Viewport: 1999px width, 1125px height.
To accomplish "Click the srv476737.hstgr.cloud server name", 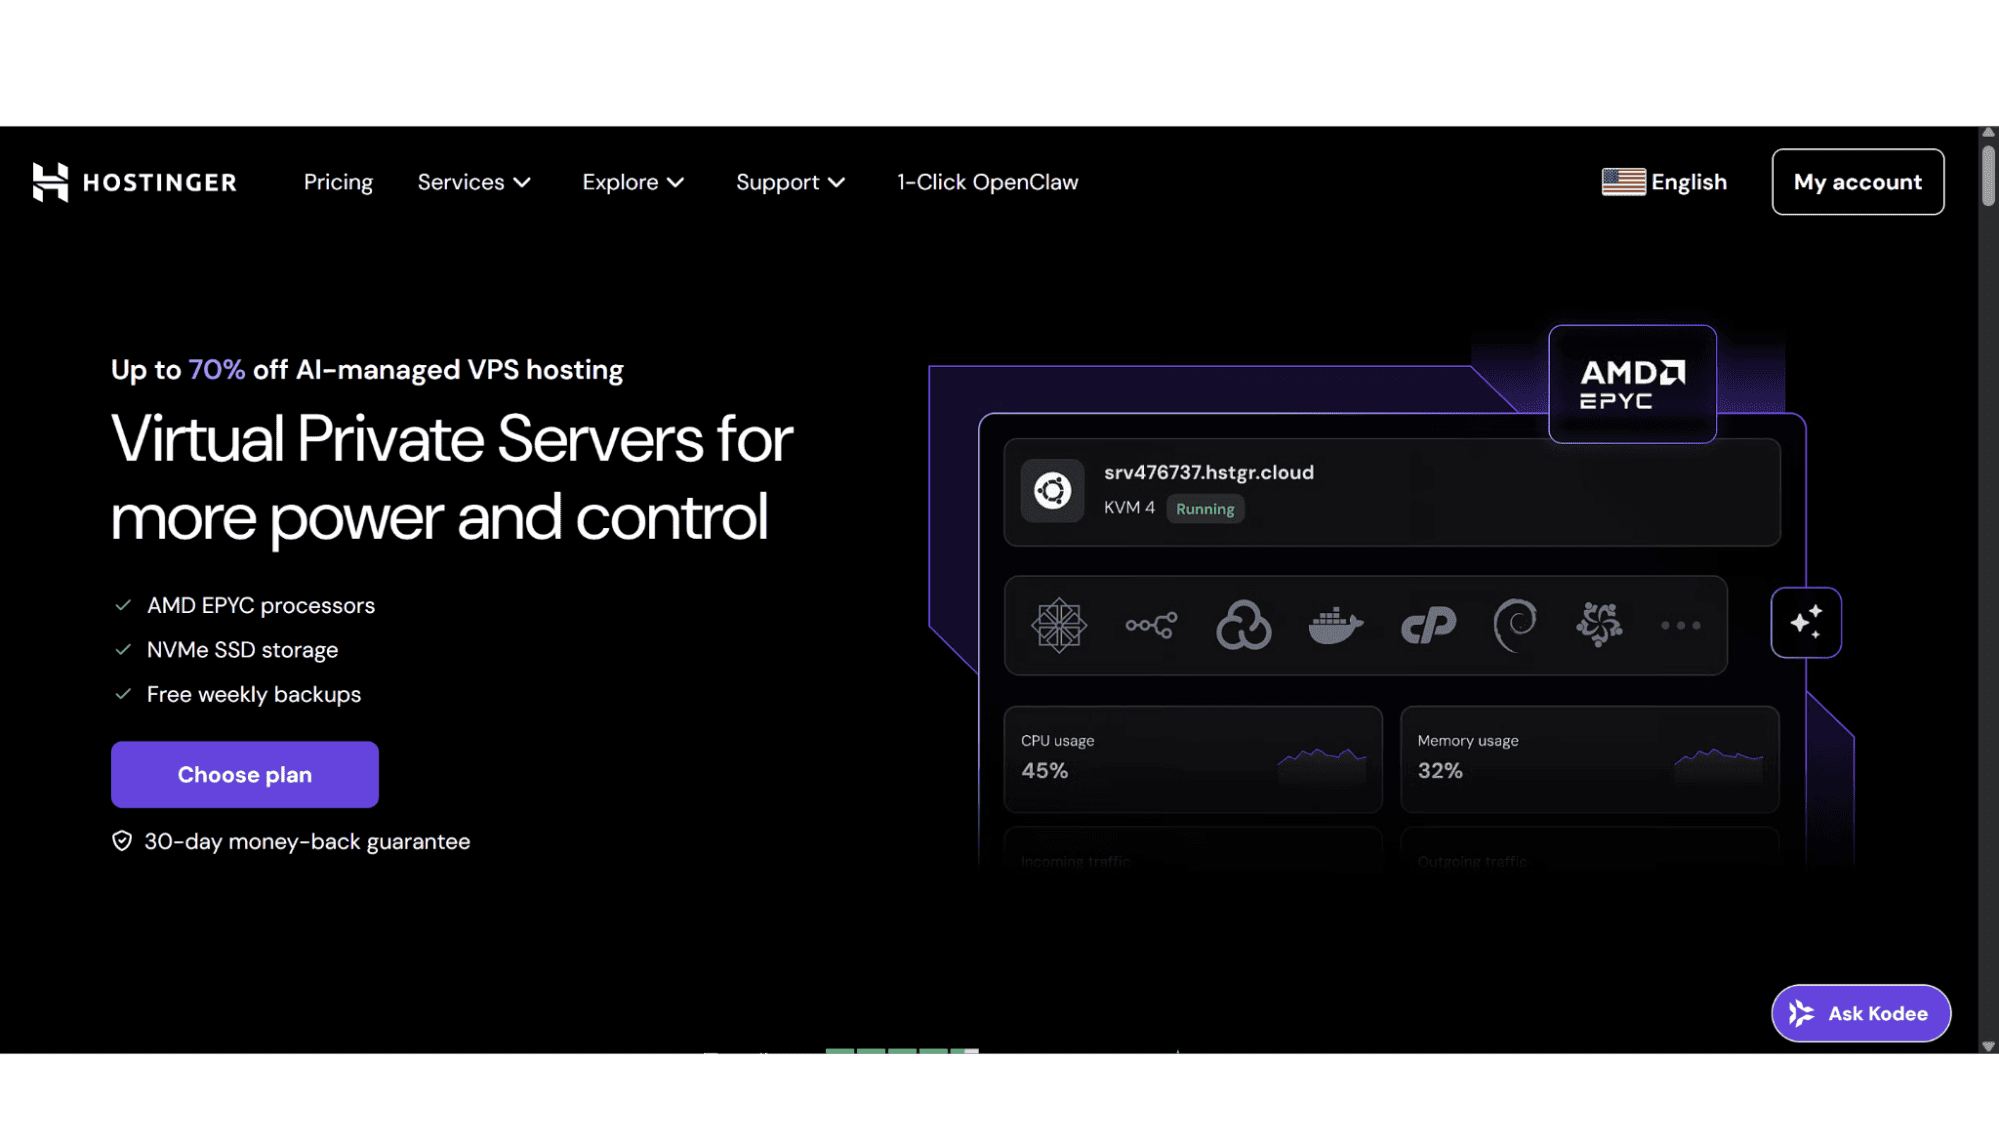I will (1208, 472).
